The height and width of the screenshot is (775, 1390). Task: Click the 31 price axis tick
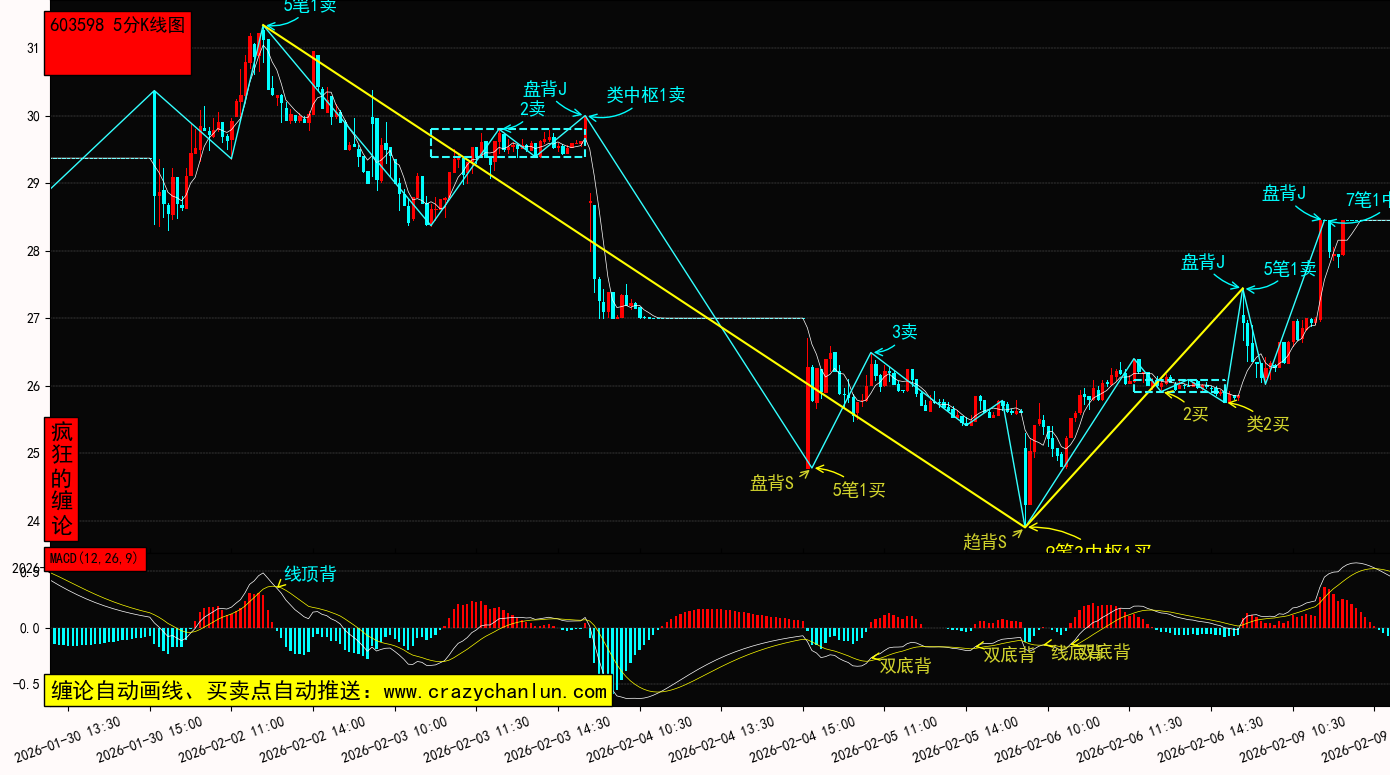pos(32,48)
